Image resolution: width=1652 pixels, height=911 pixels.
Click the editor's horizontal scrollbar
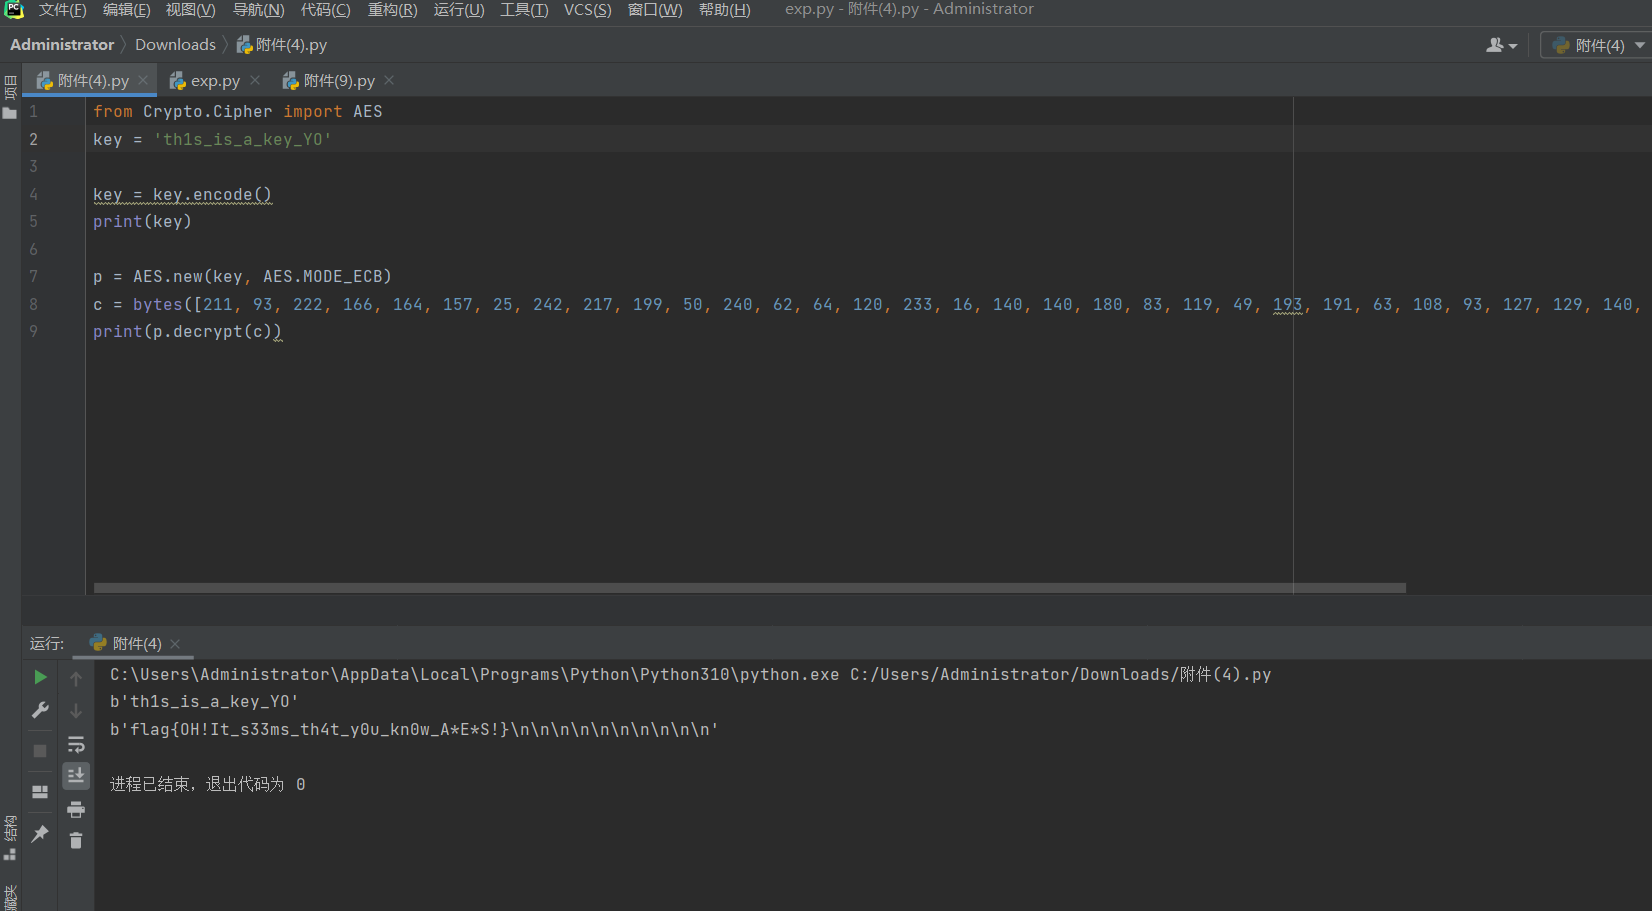coord(750,588)
